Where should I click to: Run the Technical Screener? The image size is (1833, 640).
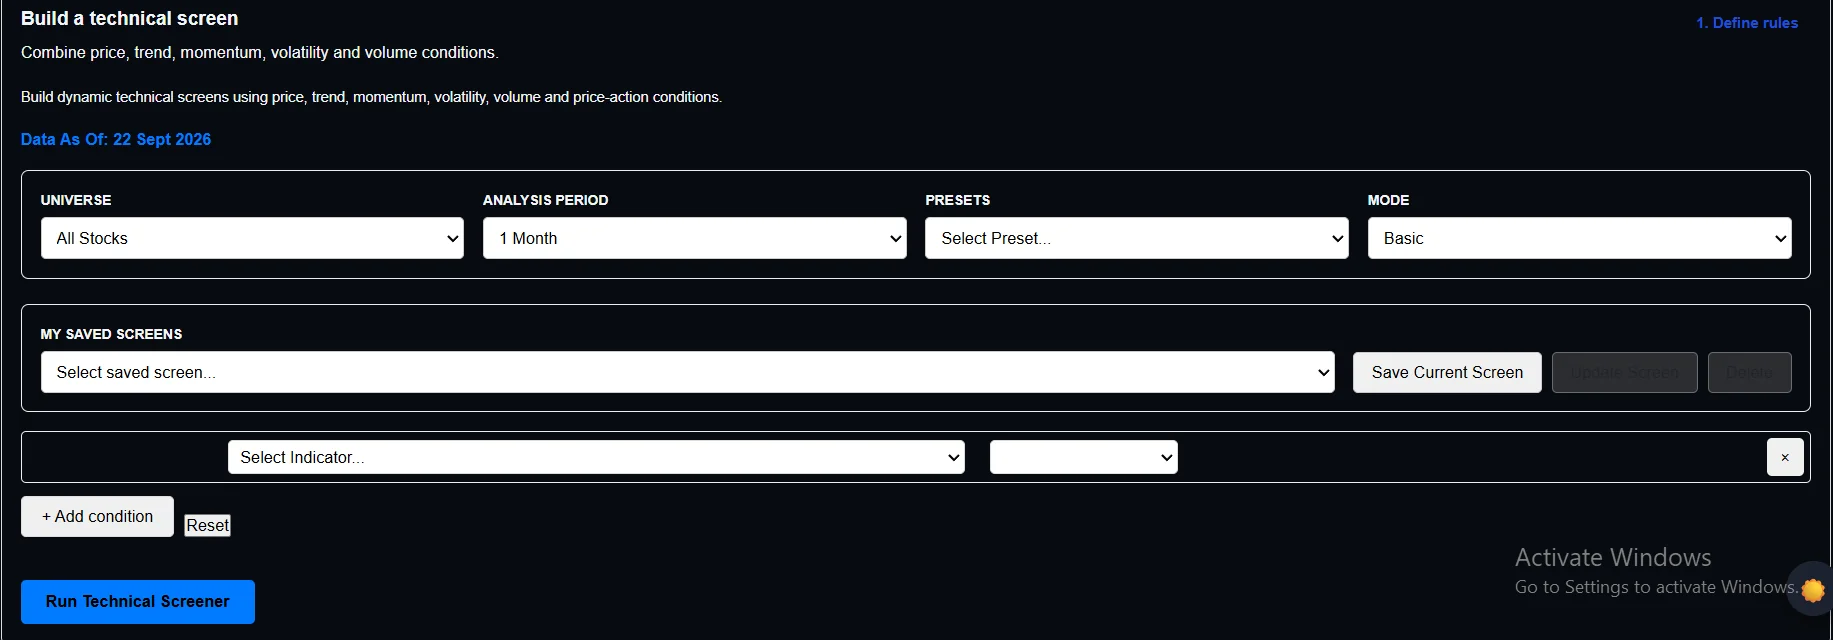(x=138, y=602)
